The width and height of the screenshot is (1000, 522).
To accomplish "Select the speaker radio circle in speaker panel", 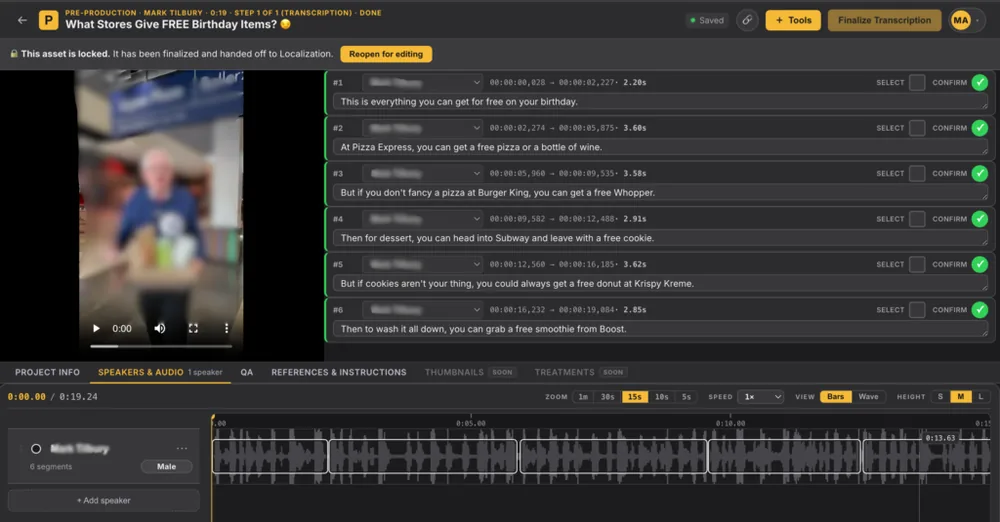I will (36, 449).
